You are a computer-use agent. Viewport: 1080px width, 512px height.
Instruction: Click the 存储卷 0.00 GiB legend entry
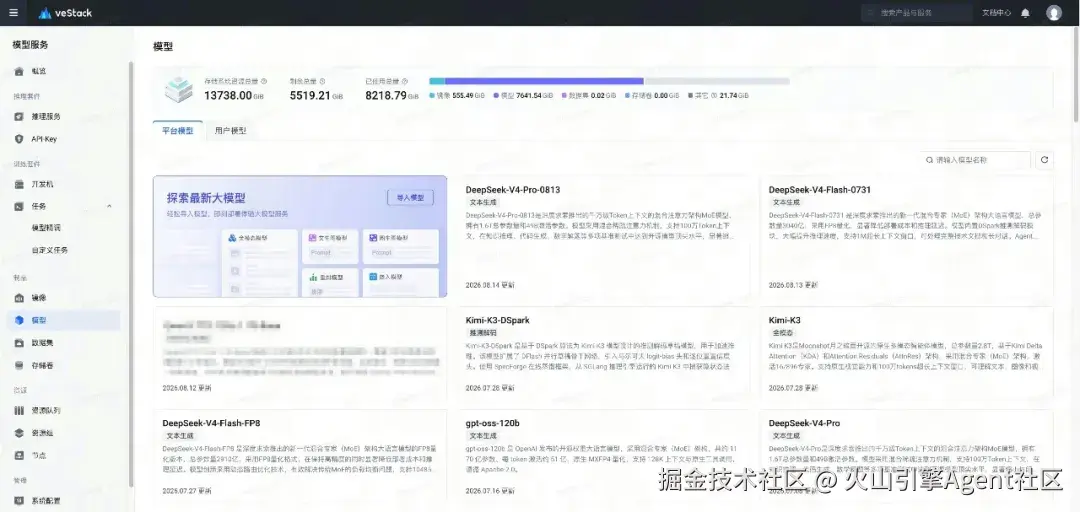[x=652, y=96]
